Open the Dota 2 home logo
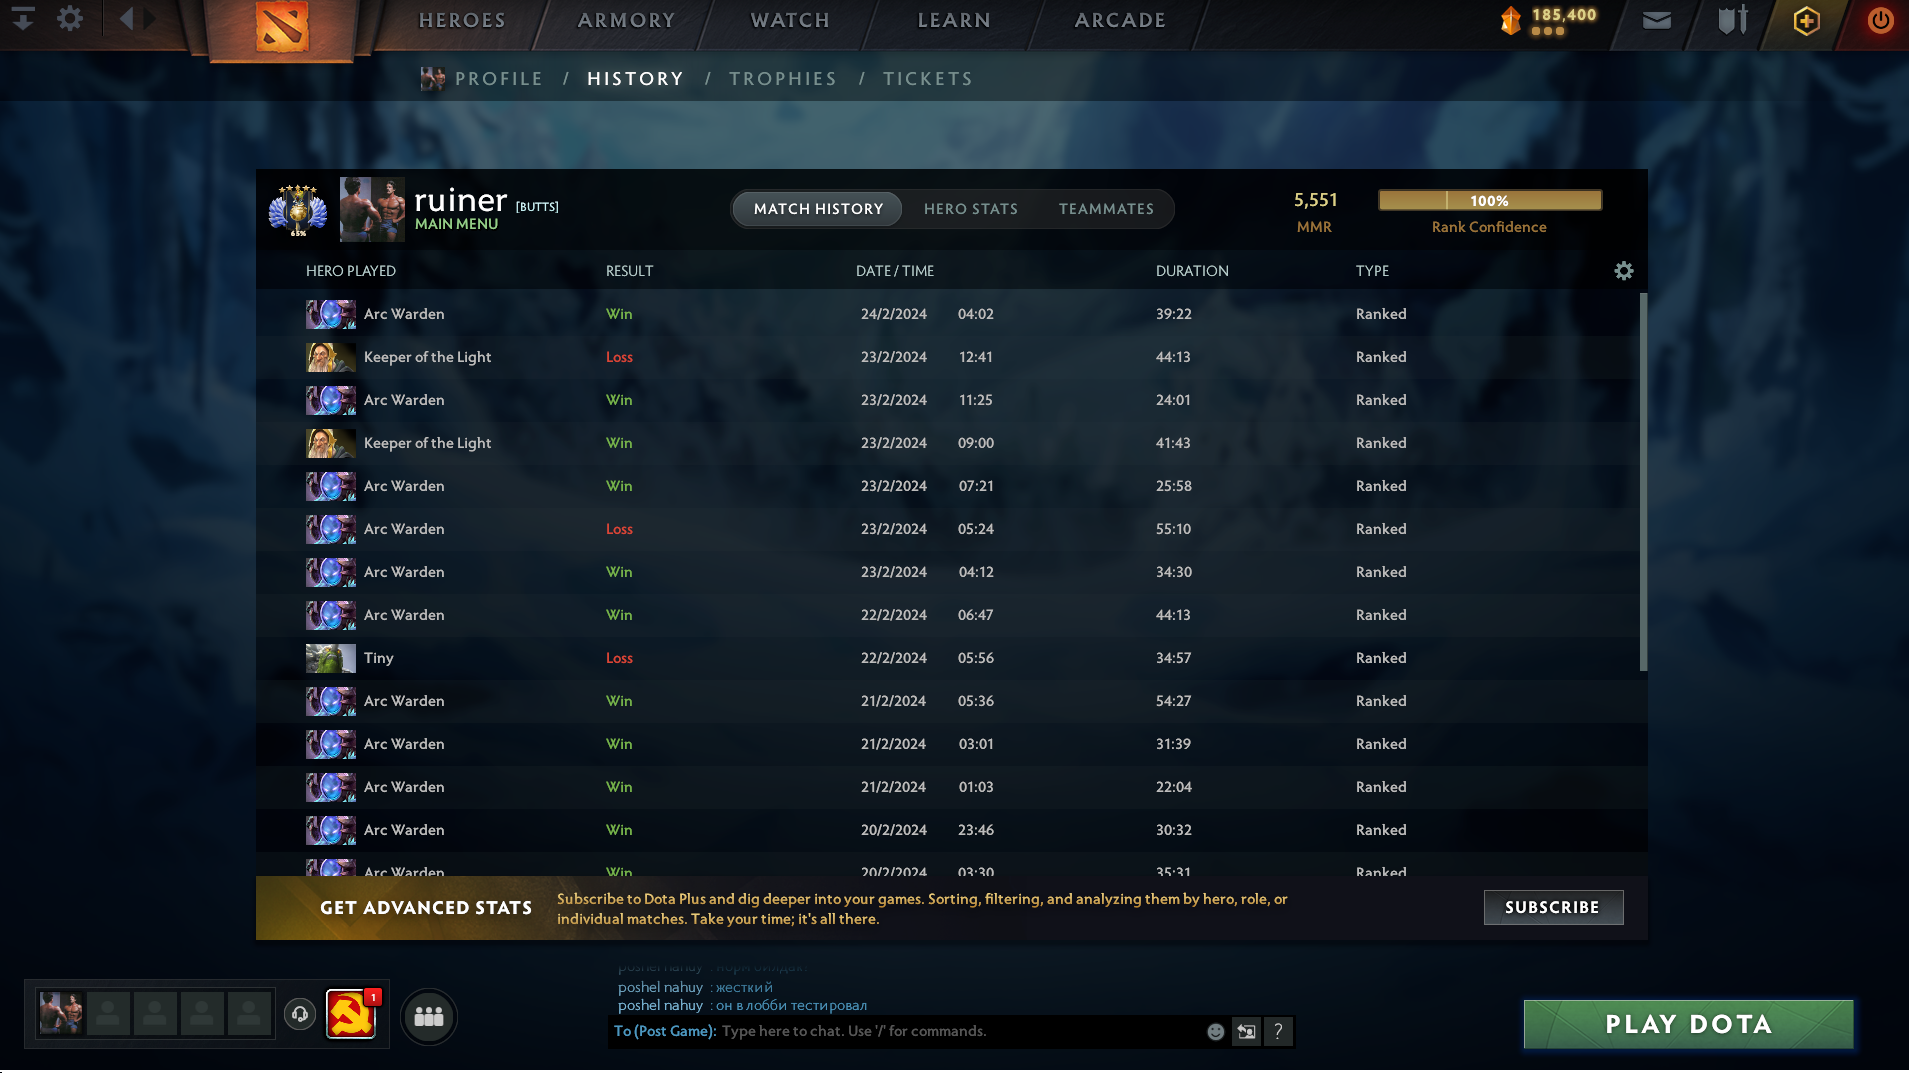Viewport: 1909px width, 1073px height. point(281,28)
